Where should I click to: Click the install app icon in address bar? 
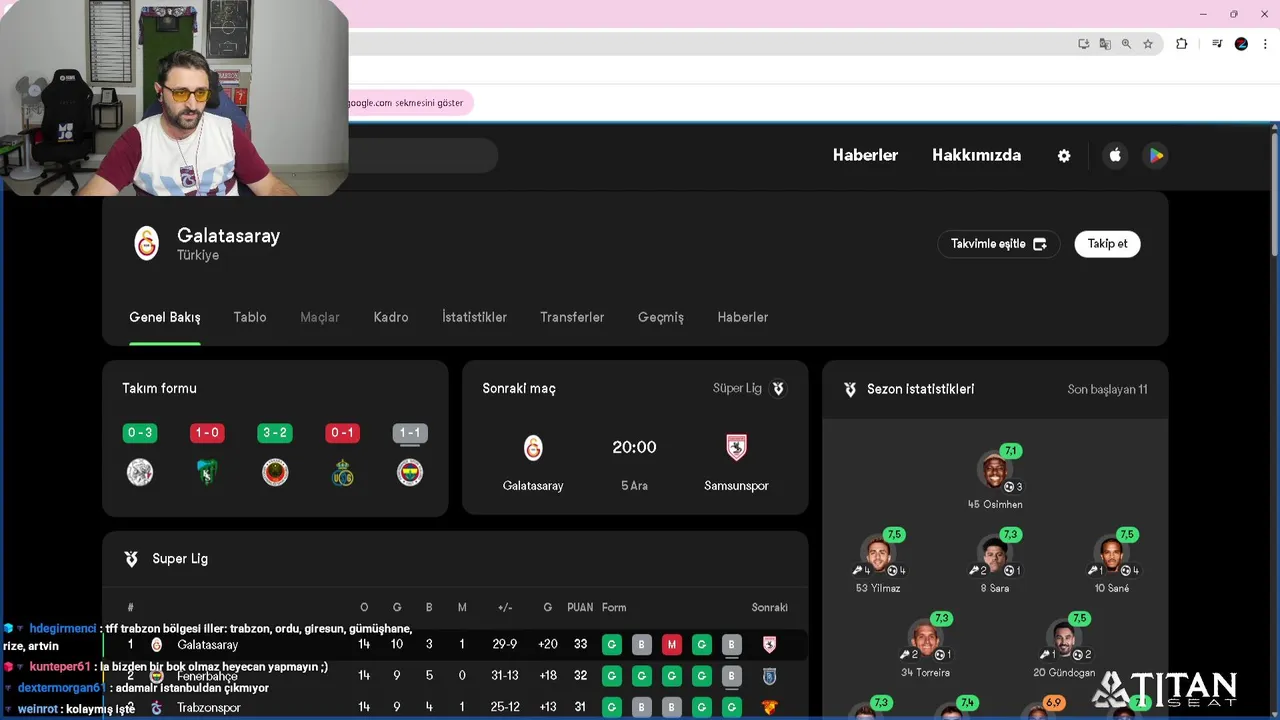click(x=1083, y=44)
